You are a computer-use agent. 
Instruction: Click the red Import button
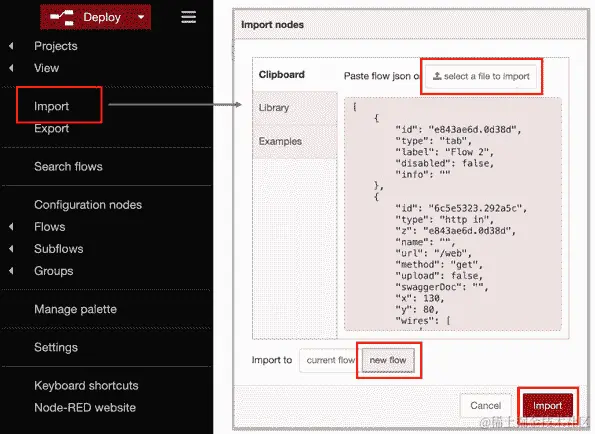548,406
